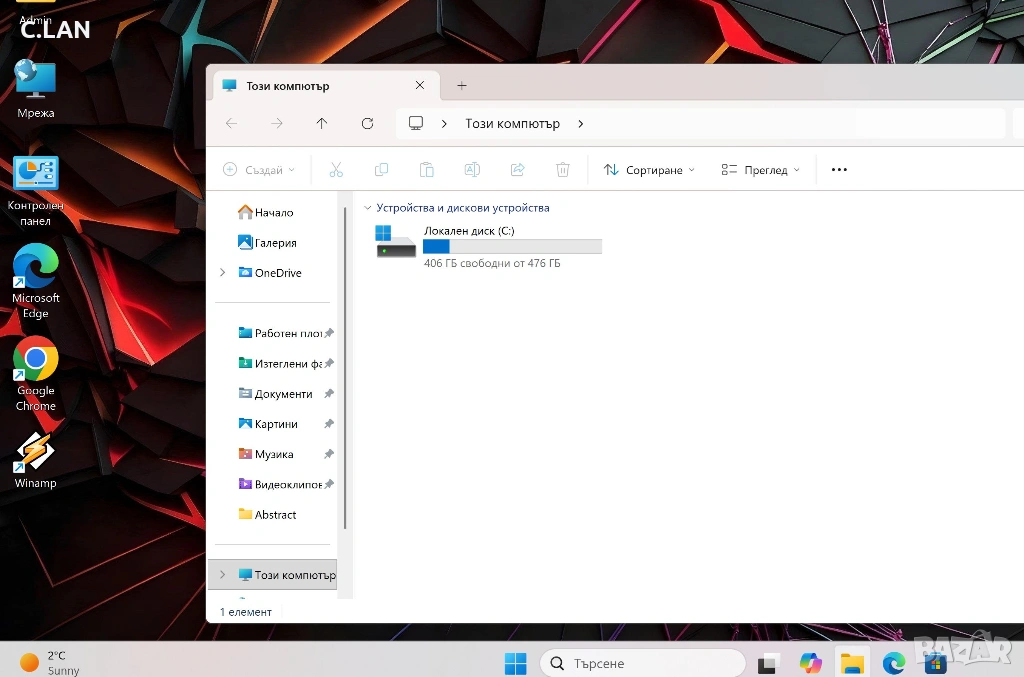This screenshot has height=677, width=1024.
Task: Select the Този компютър tab
Action: (310, 86)
